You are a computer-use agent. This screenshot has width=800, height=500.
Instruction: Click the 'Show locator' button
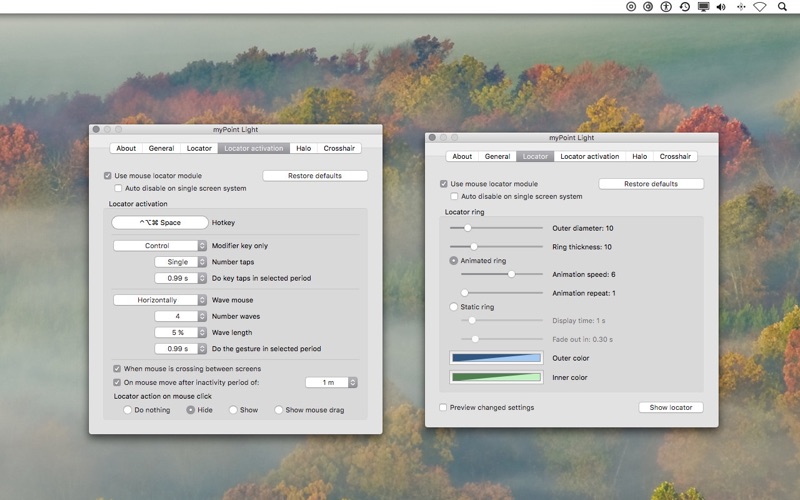(670, 407)
